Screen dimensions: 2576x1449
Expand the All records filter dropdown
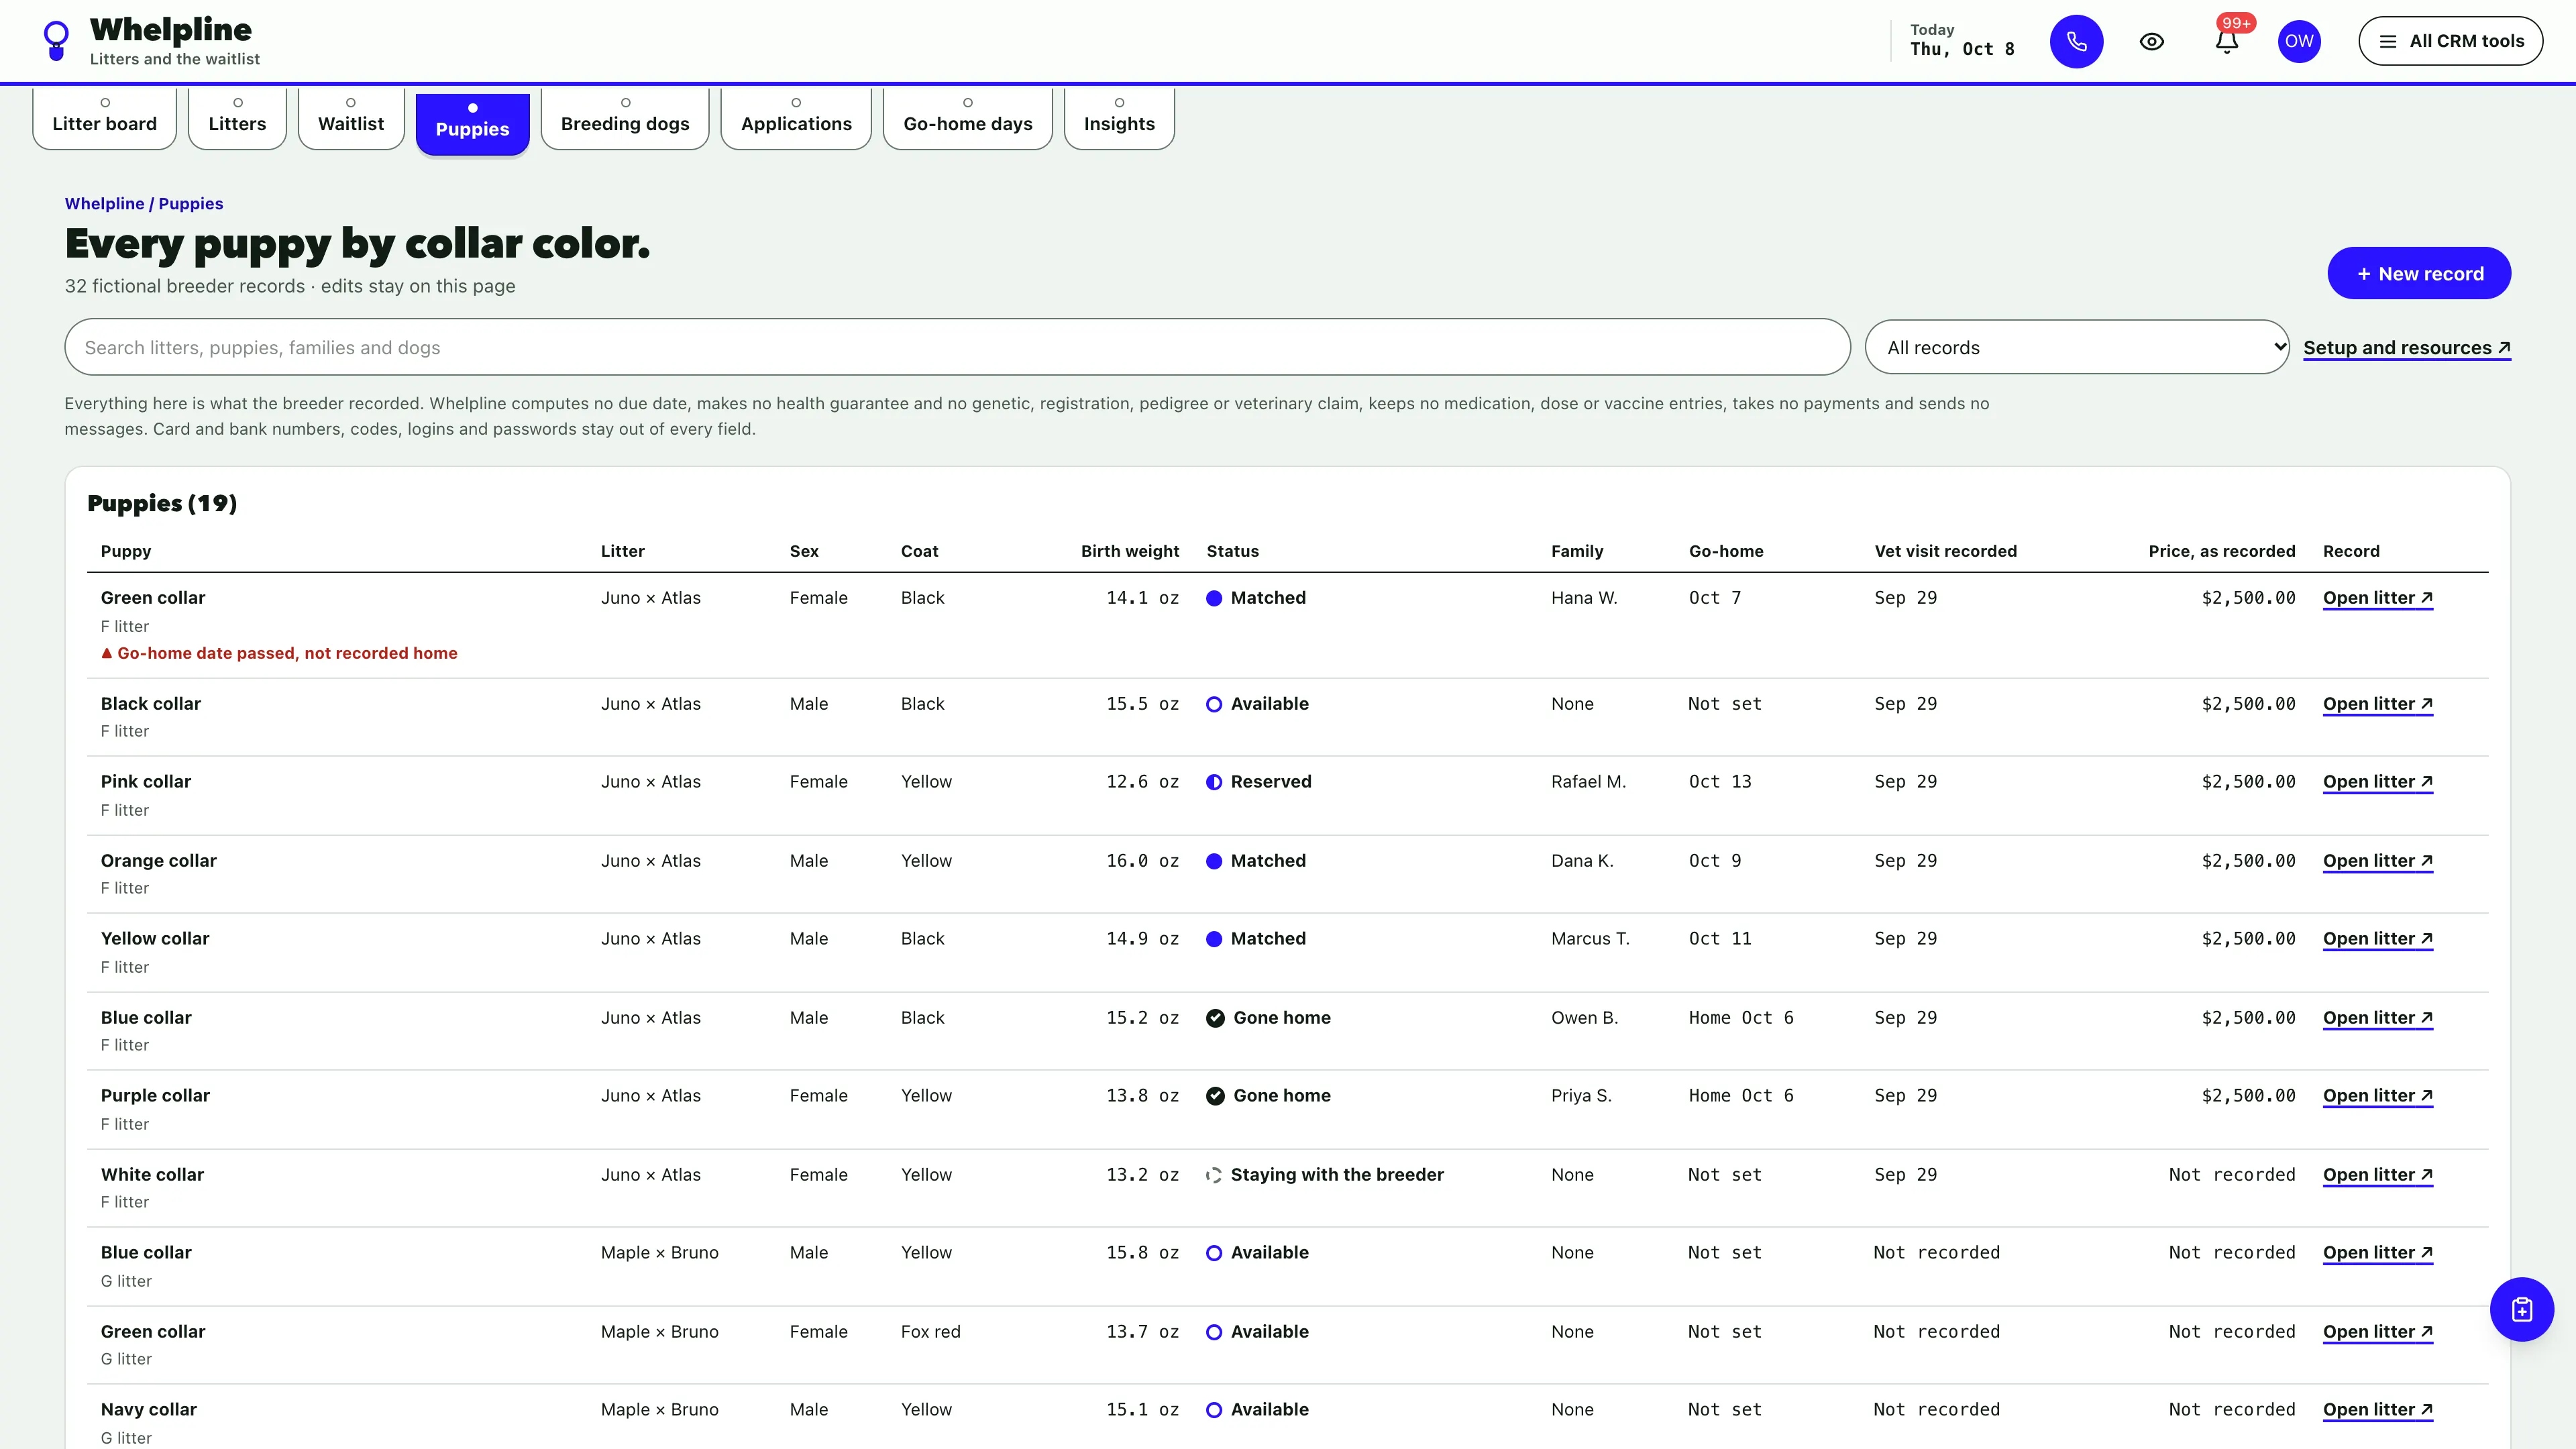pos(2076,347)
